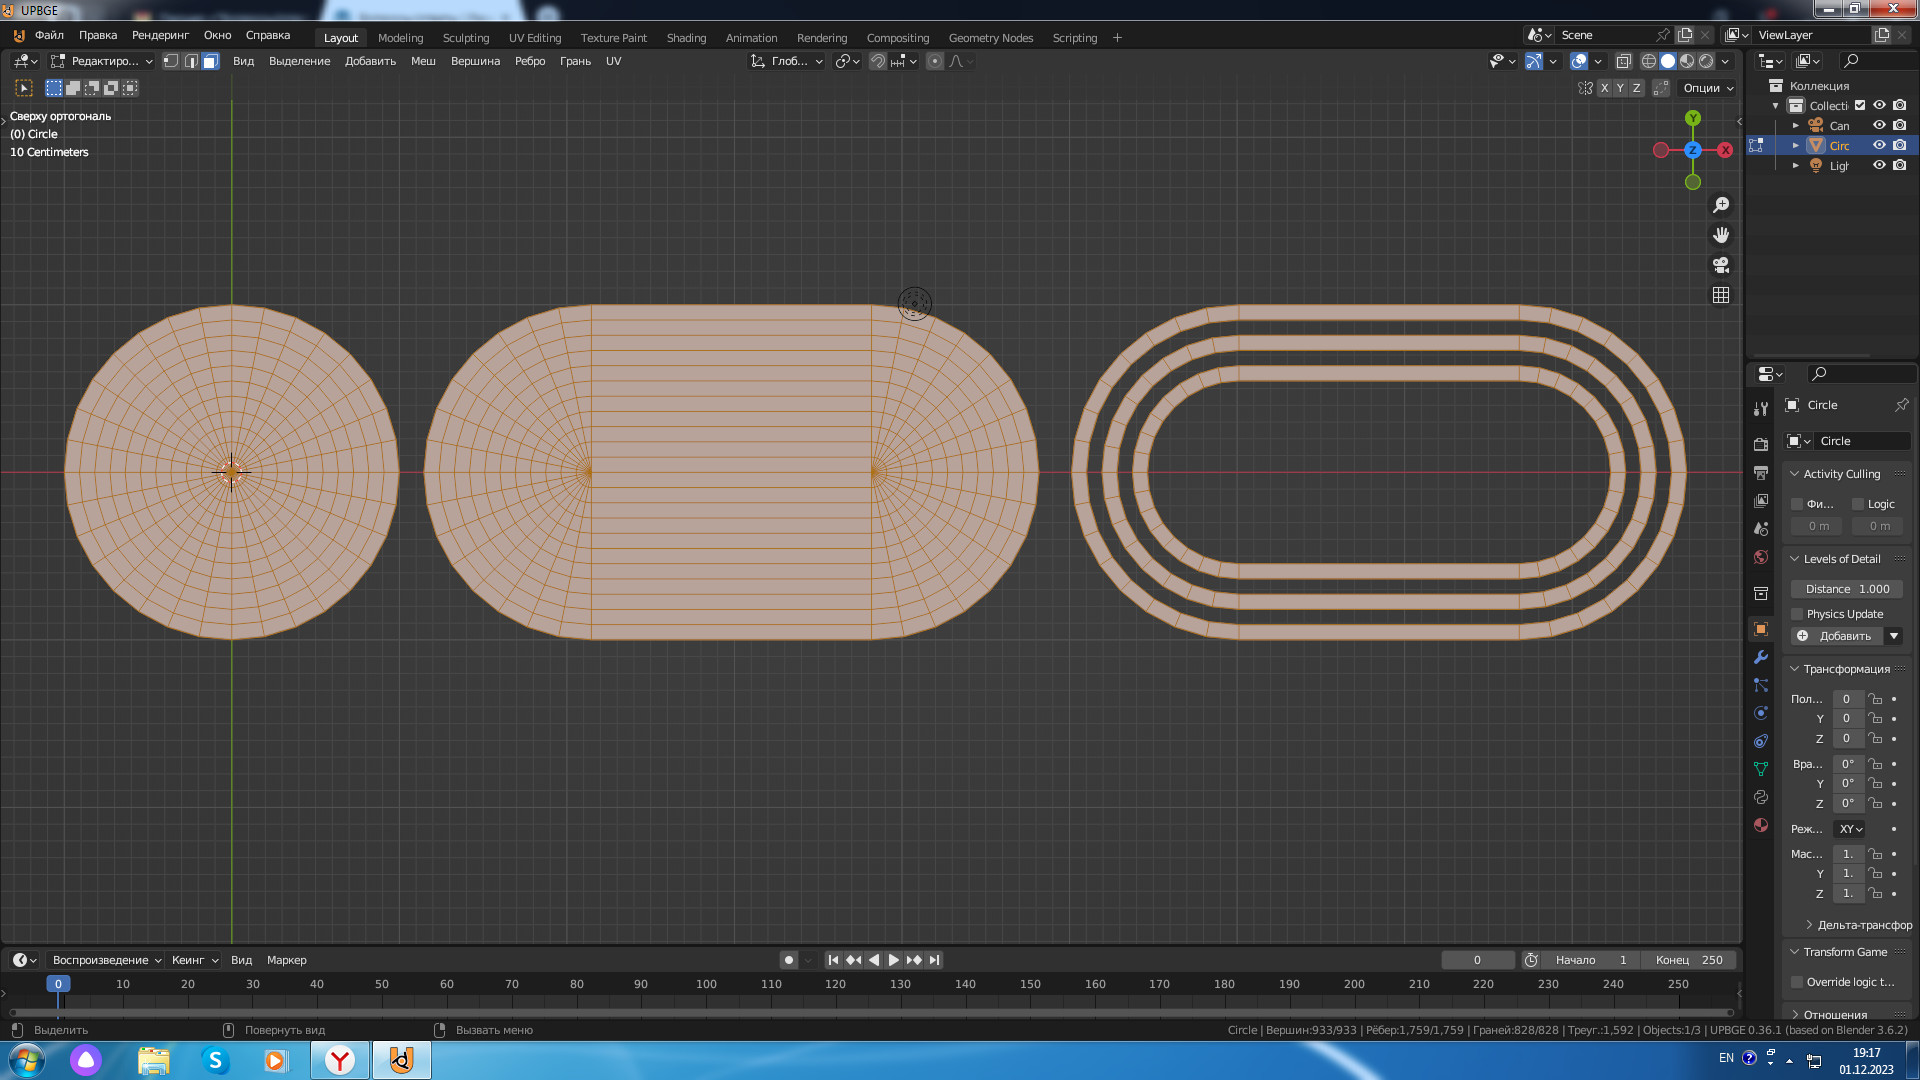This screenshot has width=1920, height=1080.
Task: Select face selection mode icon
Action: click(210, 61)
